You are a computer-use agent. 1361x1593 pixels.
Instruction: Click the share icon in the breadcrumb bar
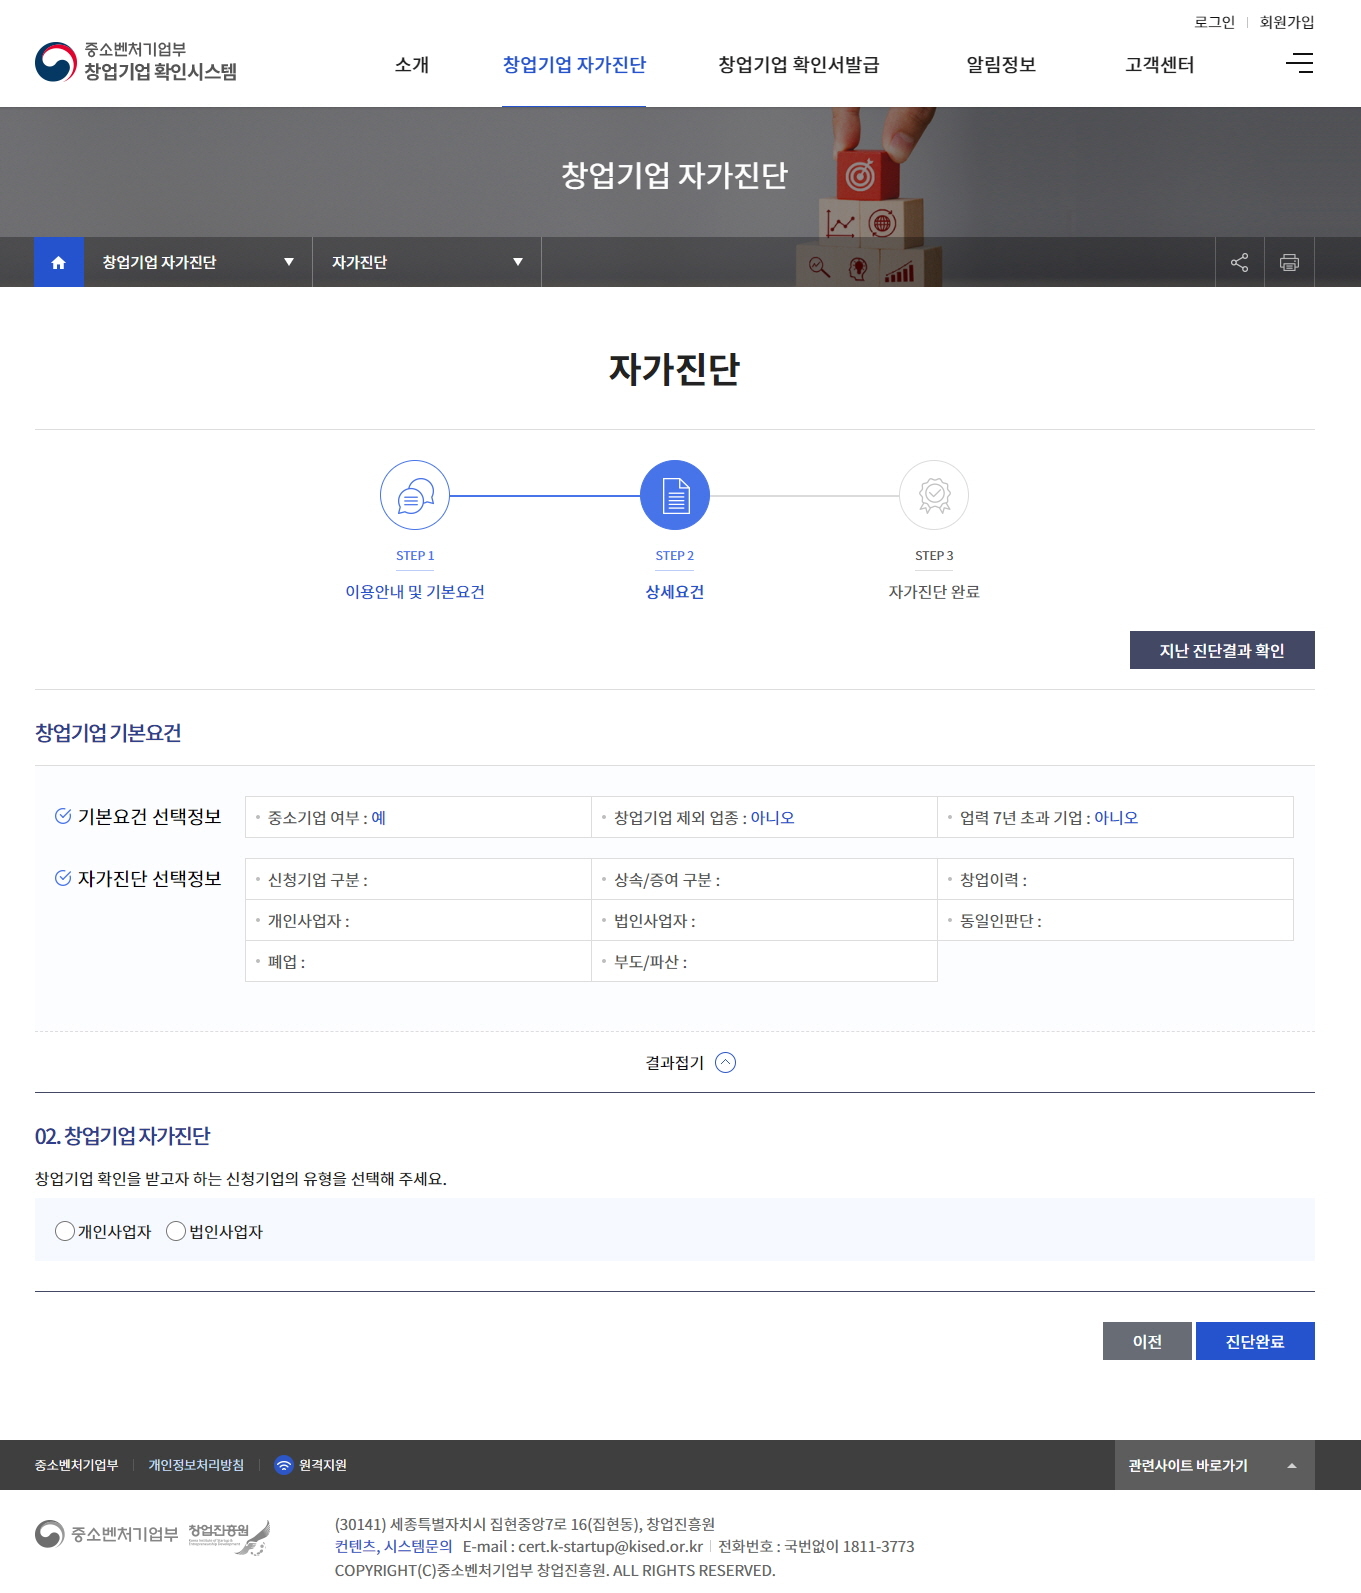coord(1240,262)
